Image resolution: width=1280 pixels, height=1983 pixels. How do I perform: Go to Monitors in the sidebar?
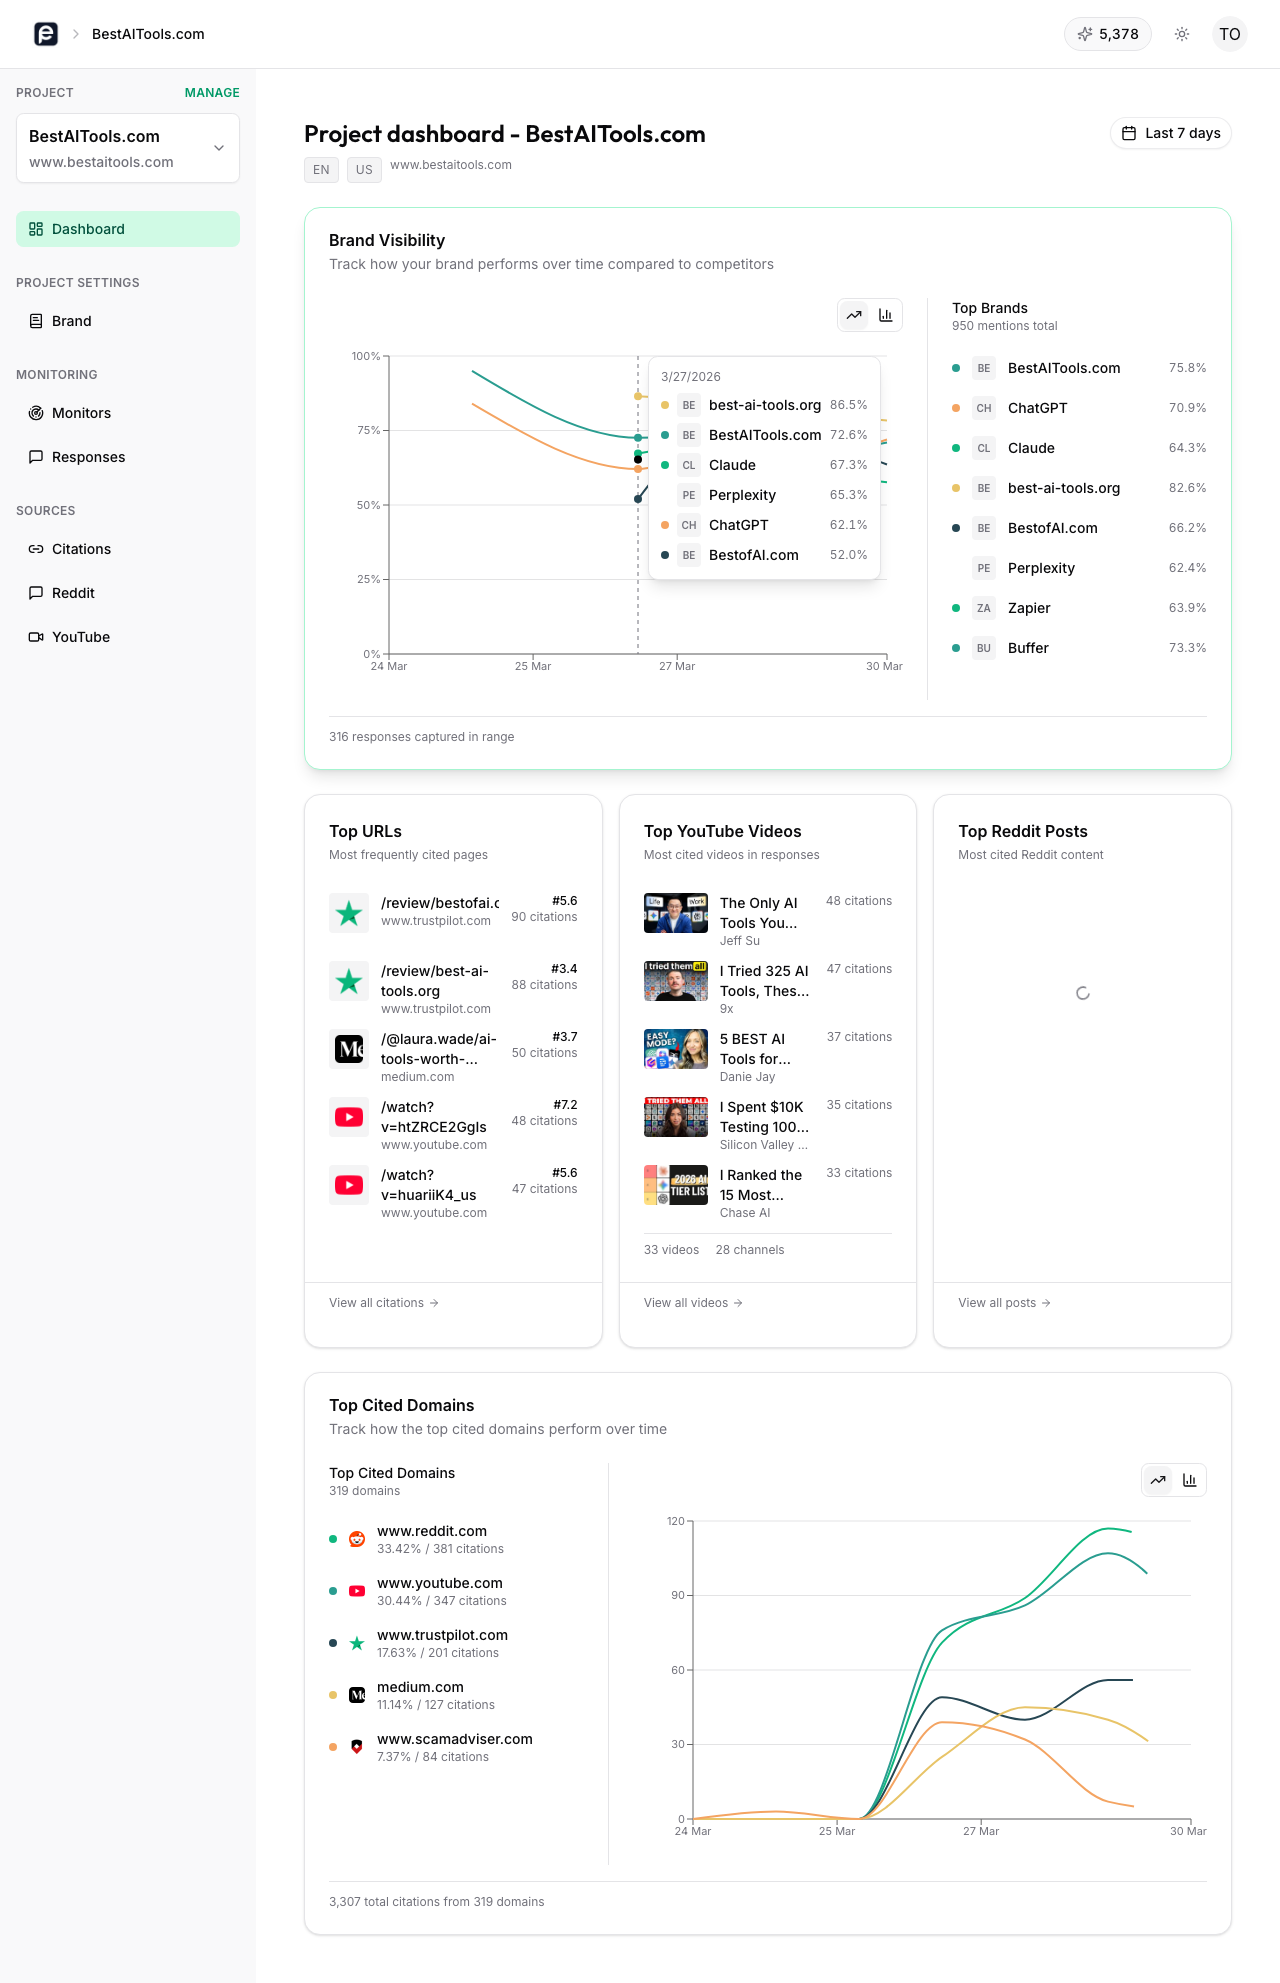[128, 413]
